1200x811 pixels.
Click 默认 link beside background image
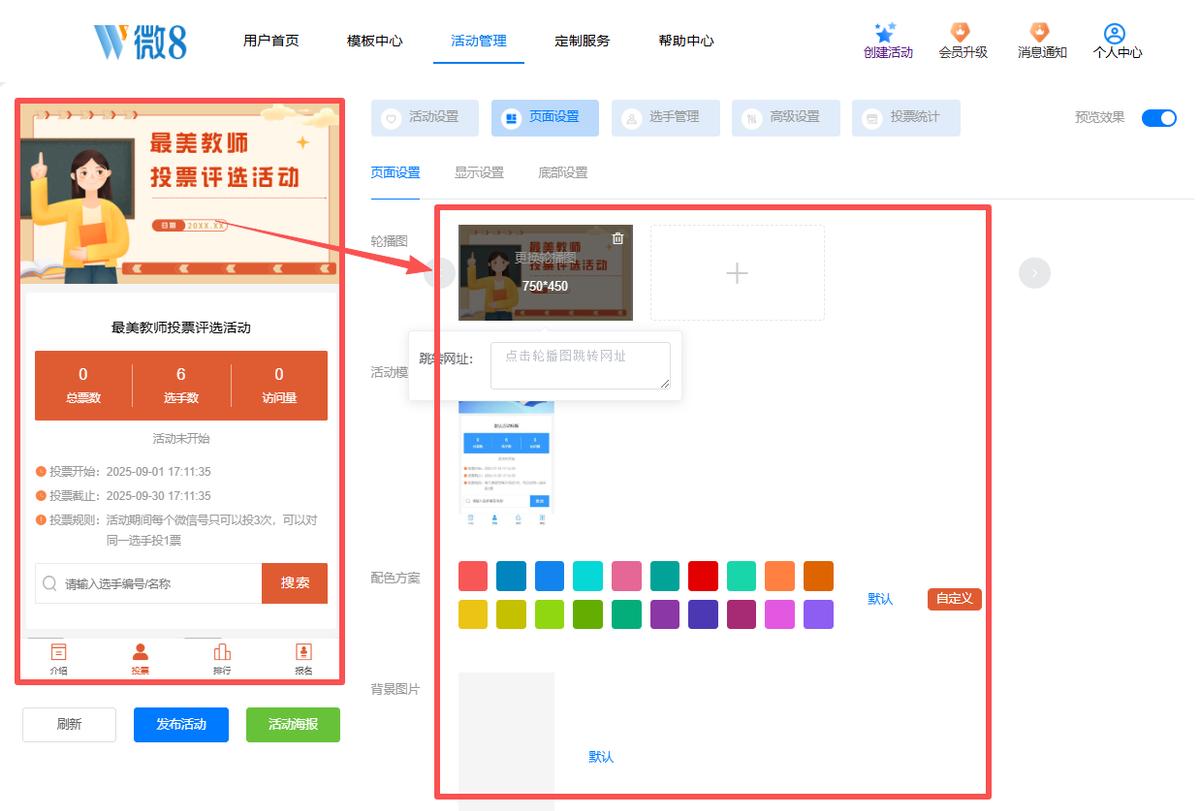coord(601,757)
